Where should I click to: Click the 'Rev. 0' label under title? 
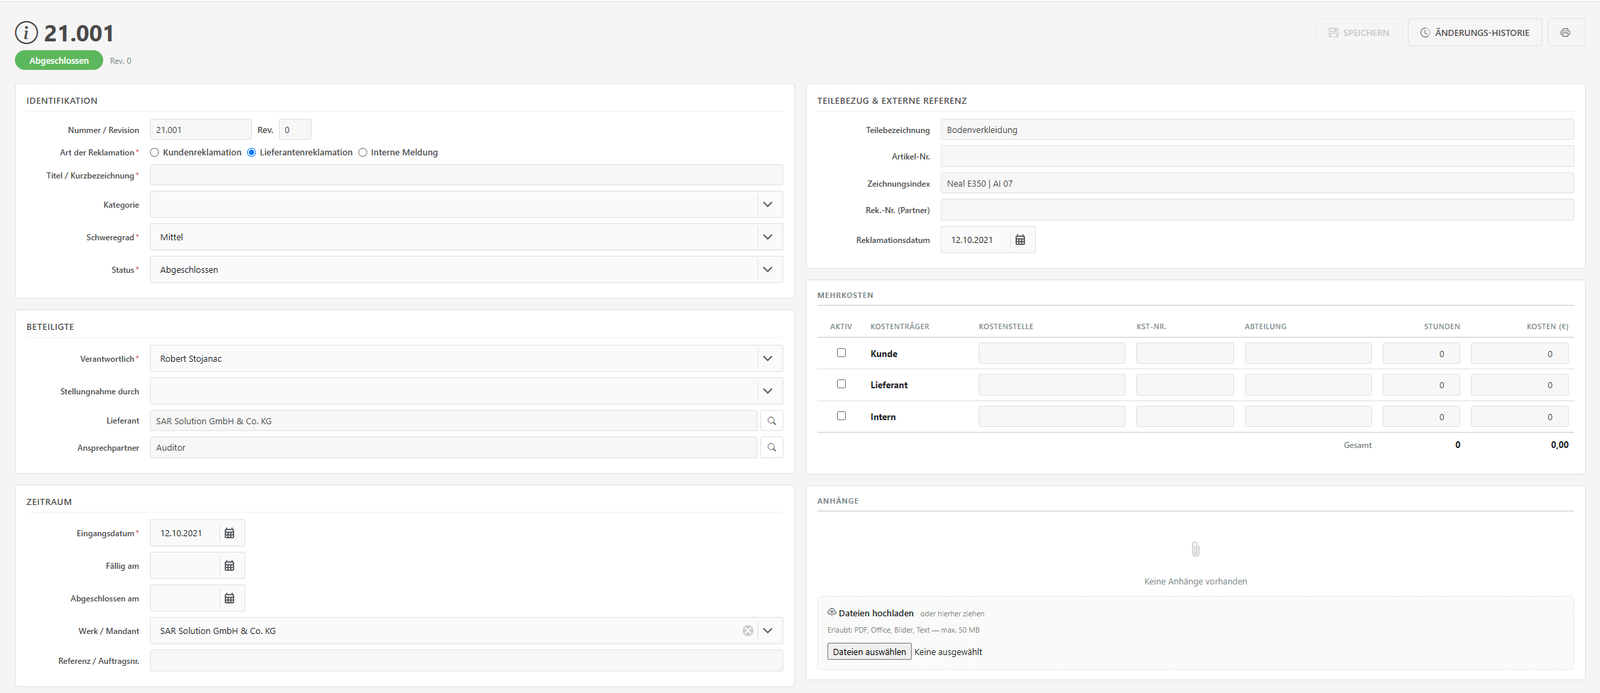tap(120, 61)
